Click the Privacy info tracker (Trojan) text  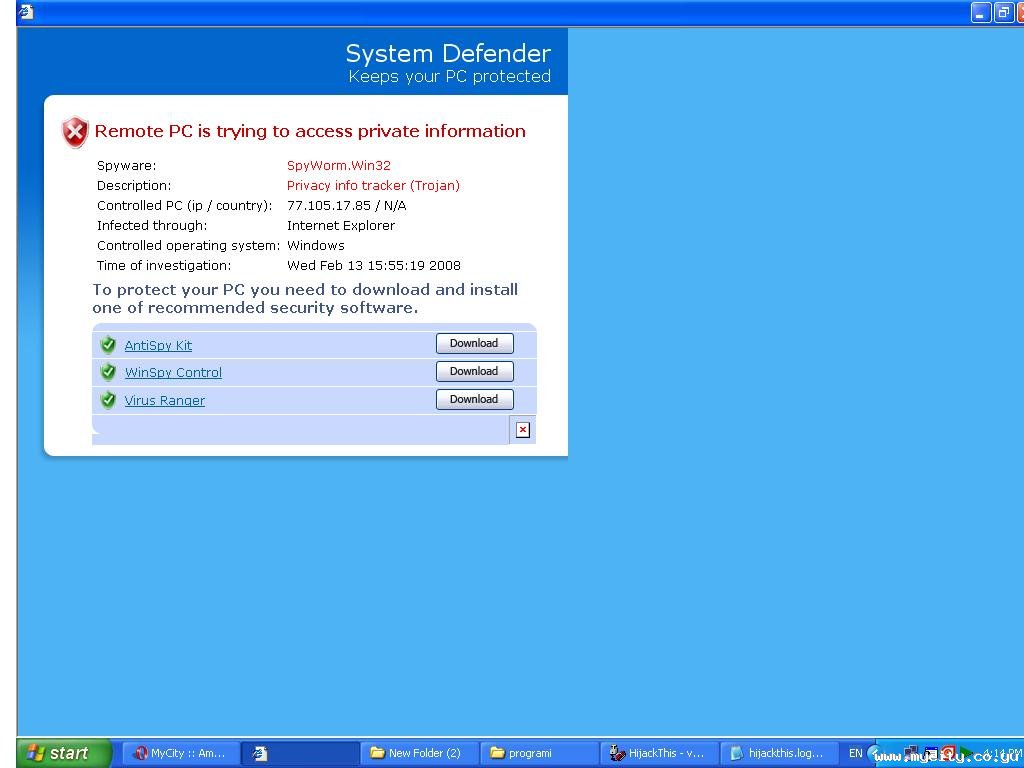point(373,185)
